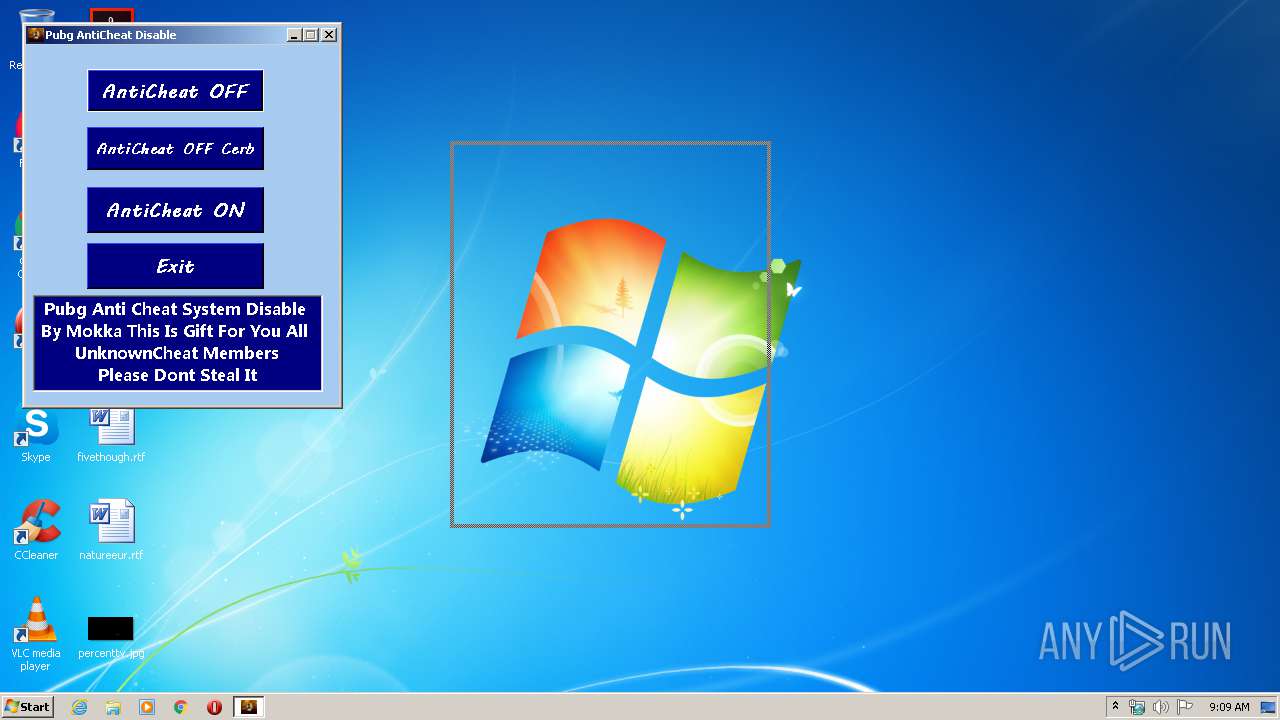The image size is (1280, 720).
Task: Select the VLC media player shortcut
Action: pos(36,634)
